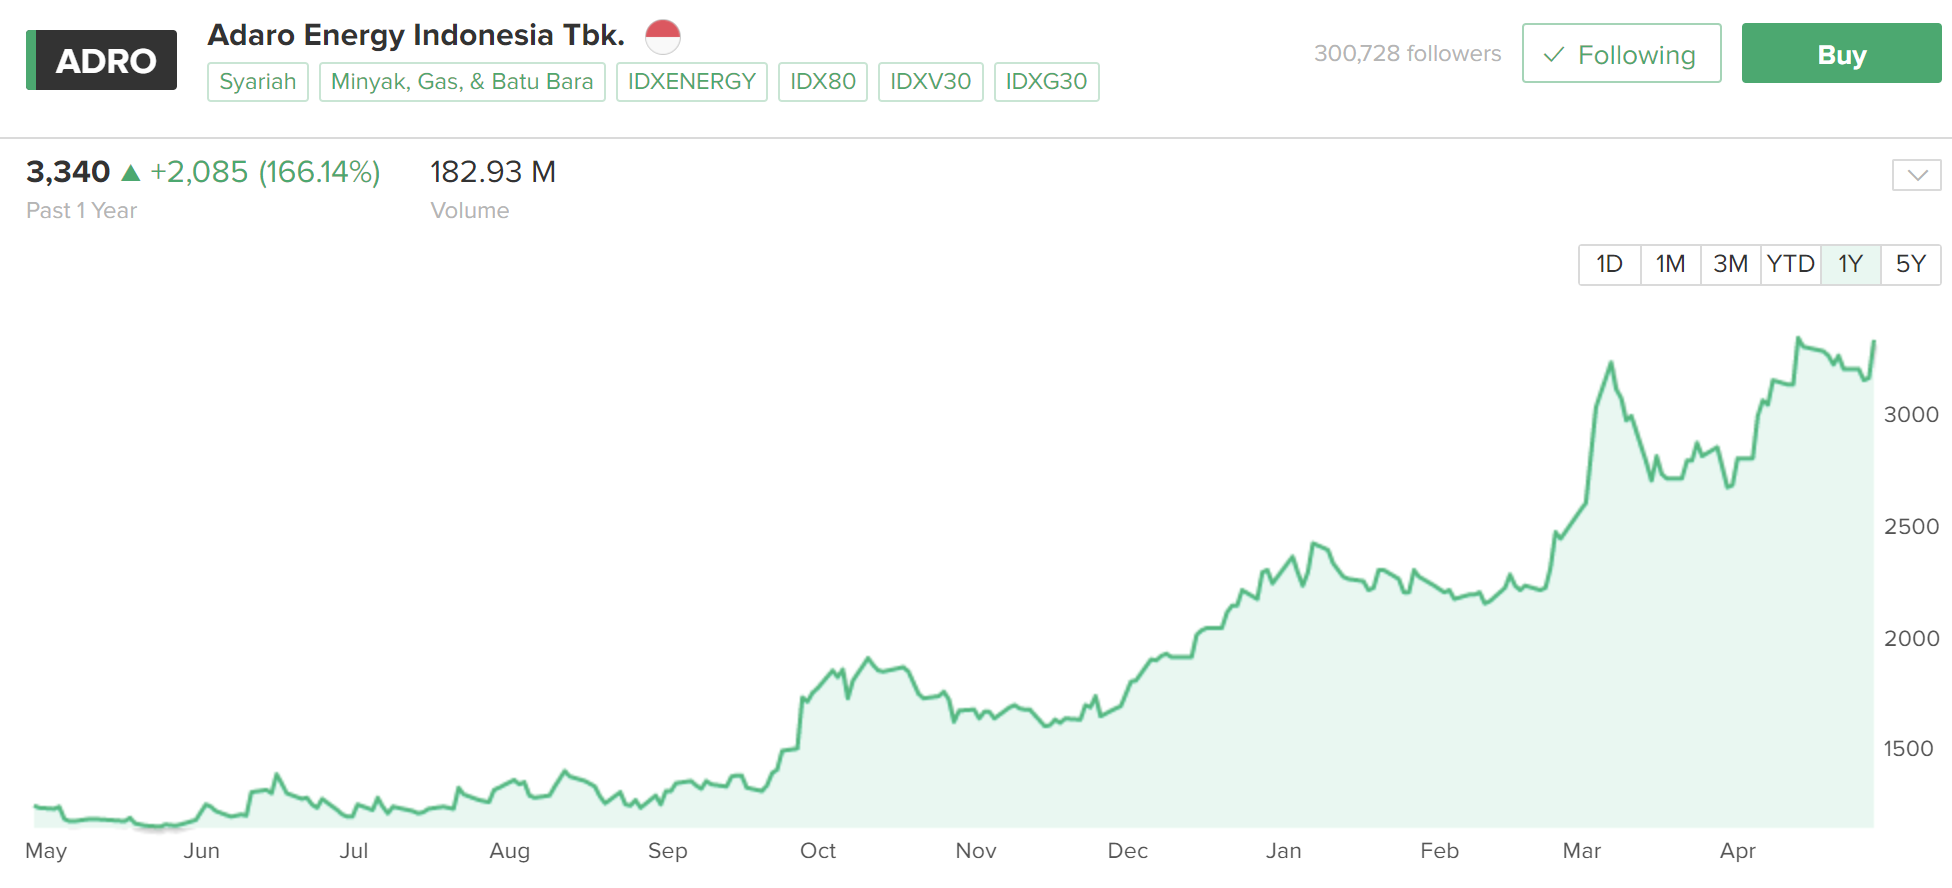1952x888 pixels.
Task: Click the ADRO ticker badge
Action: click(102, 60)
